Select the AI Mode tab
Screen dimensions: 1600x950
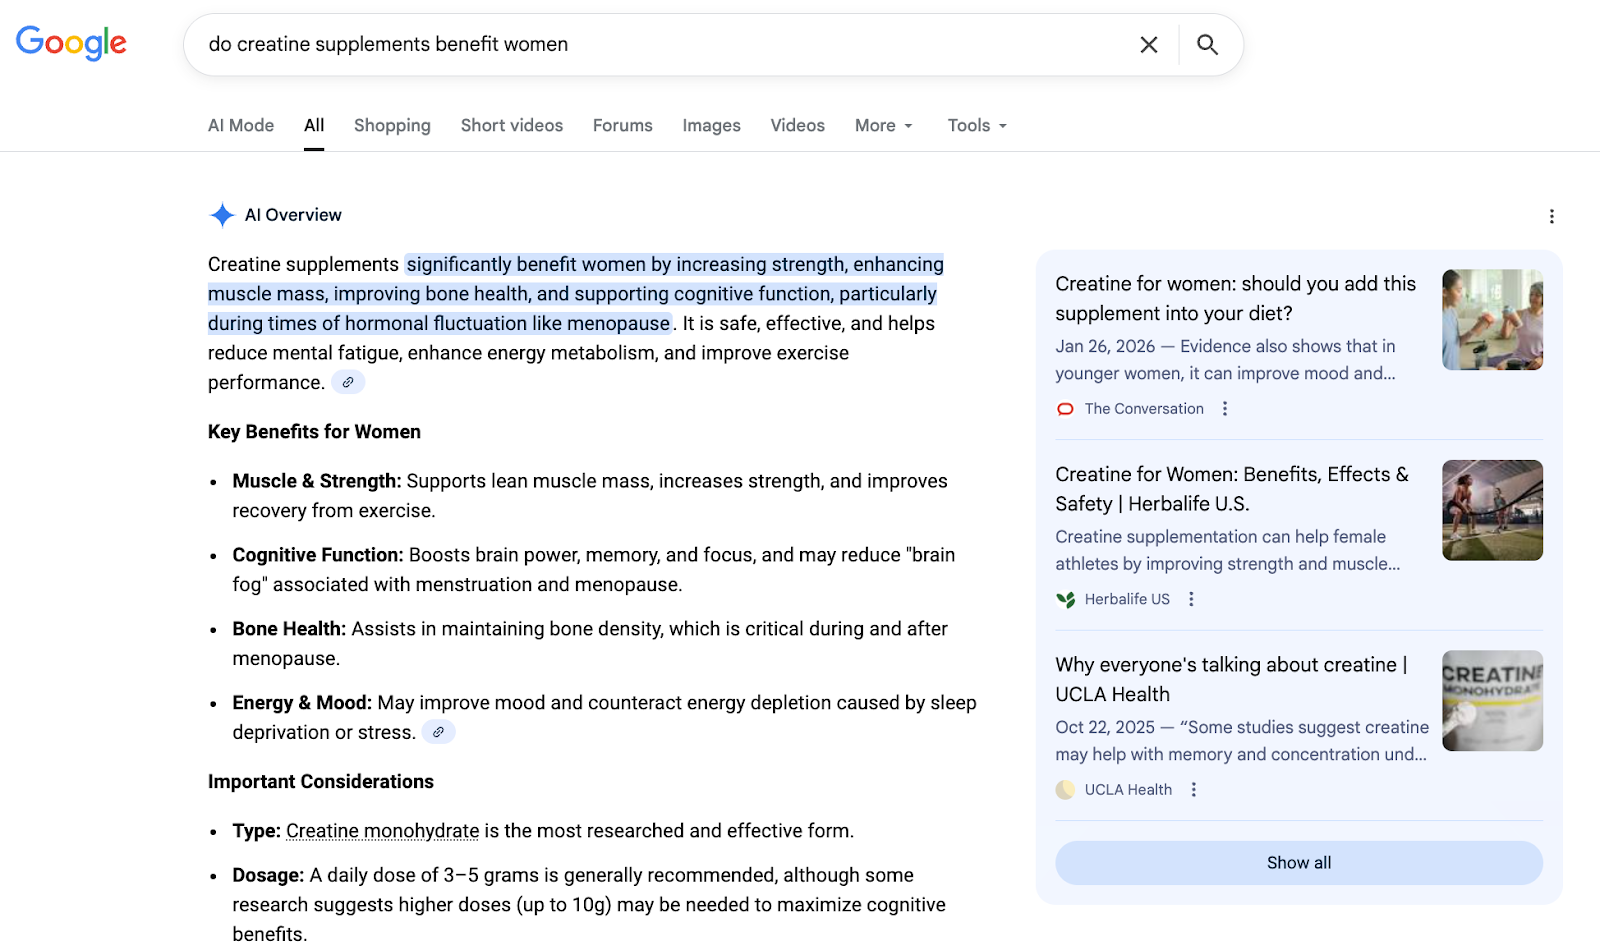240,125
